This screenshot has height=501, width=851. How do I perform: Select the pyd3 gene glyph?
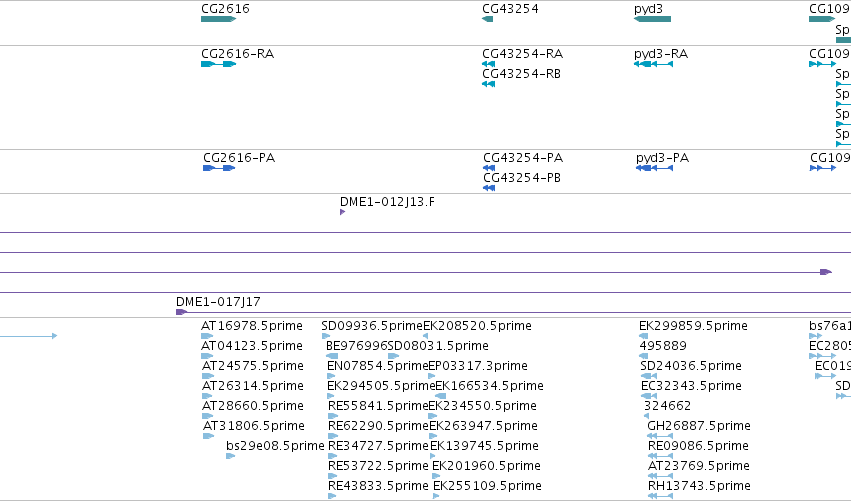652,19
